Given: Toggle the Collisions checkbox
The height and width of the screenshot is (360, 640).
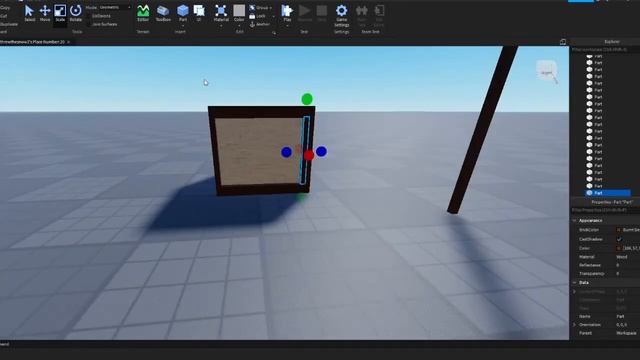Looking at the screenshot, I should click(x=89, y=16).
